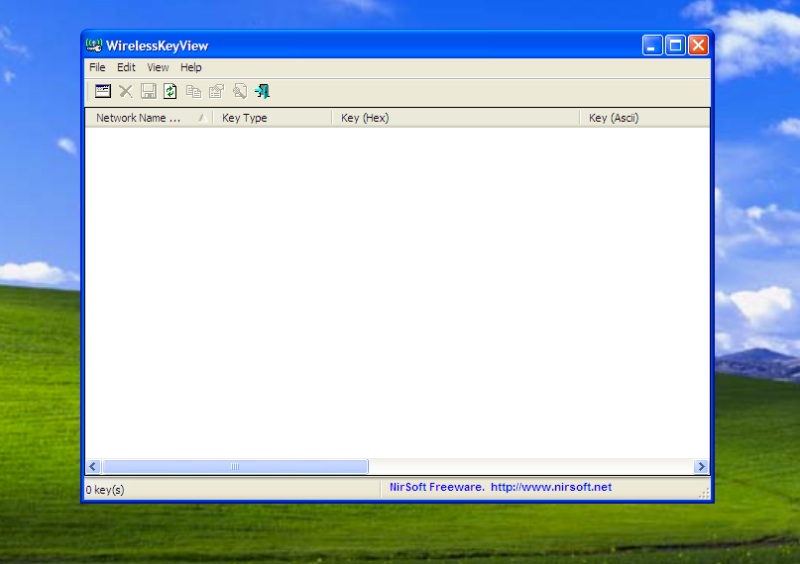This screenshot has width=800, height=564.
Task: Click the Exit door icon
Action: point(262,91)
